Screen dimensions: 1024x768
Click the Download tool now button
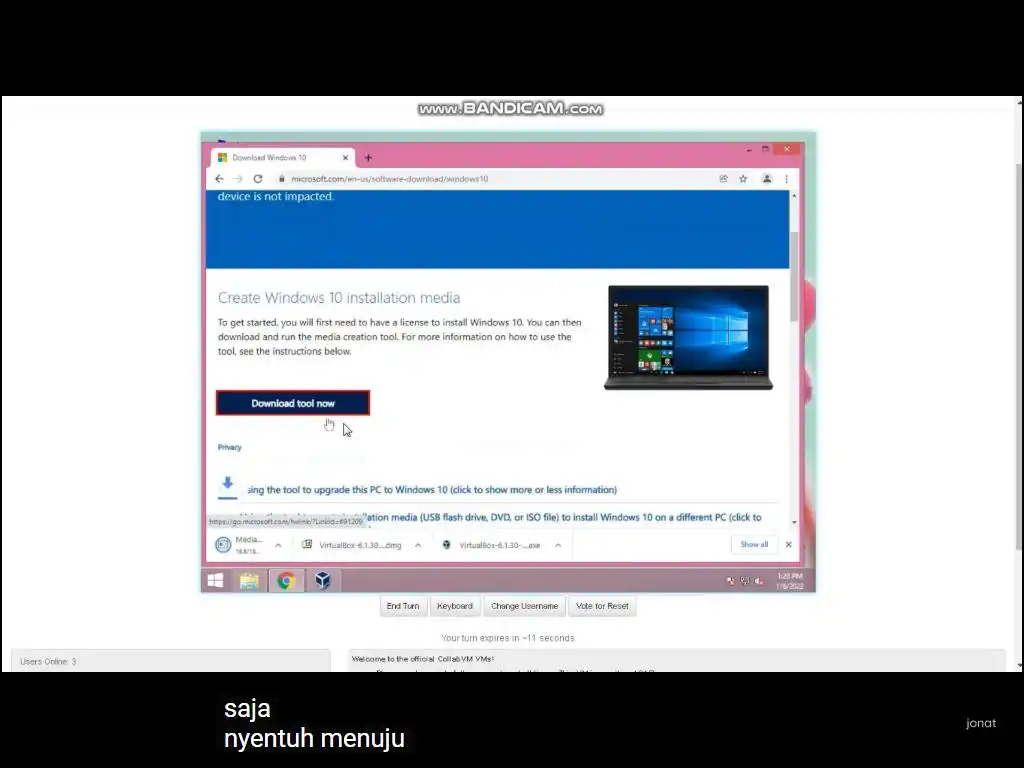[293, 403]
